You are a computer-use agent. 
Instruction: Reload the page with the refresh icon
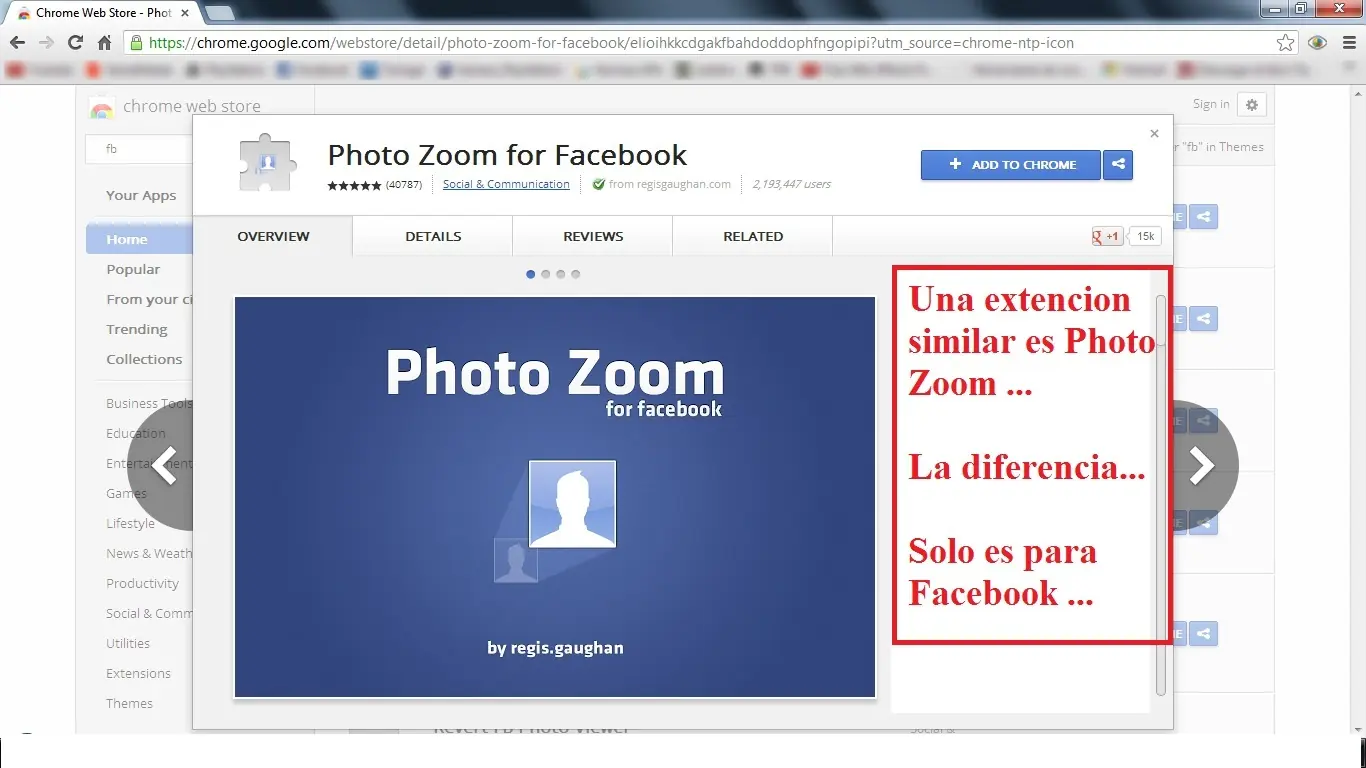pos(75,43)
